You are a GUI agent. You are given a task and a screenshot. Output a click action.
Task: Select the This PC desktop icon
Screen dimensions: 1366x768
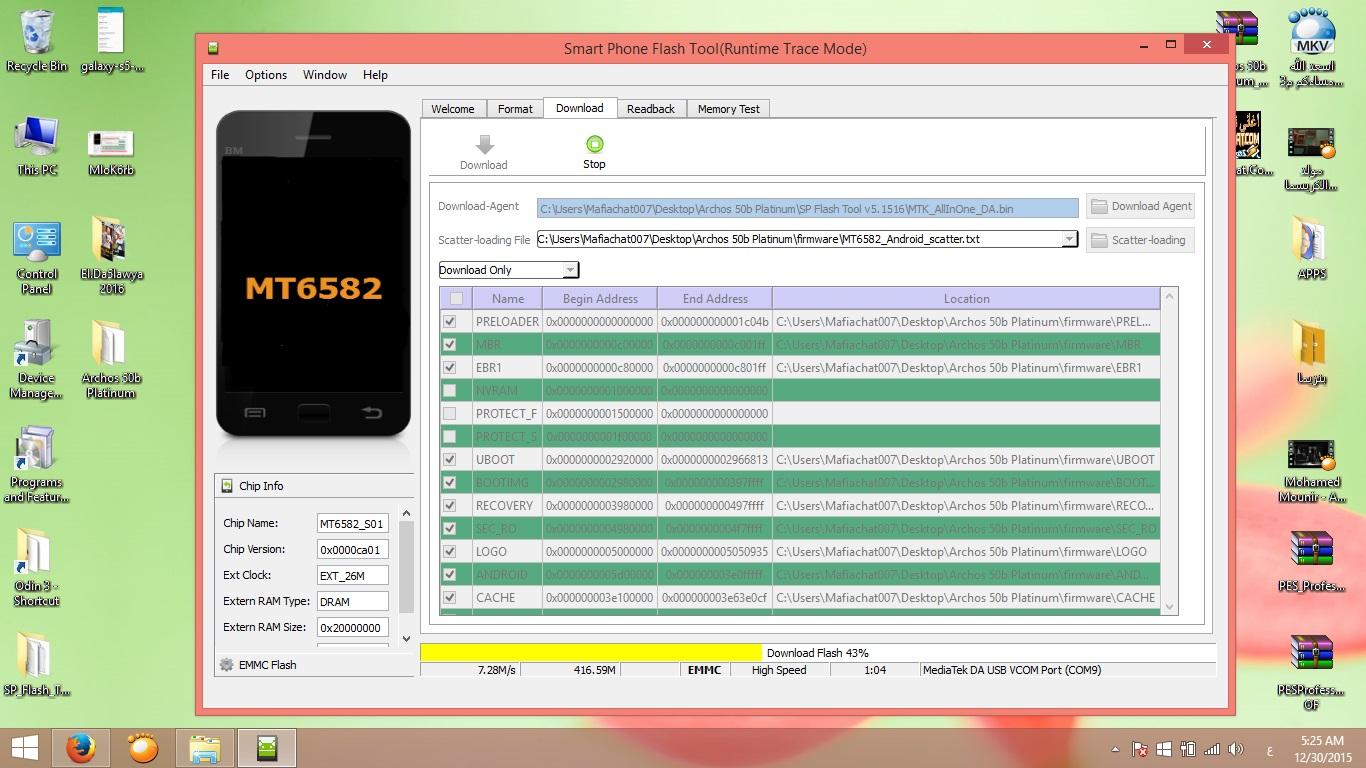tap(37, 136)
